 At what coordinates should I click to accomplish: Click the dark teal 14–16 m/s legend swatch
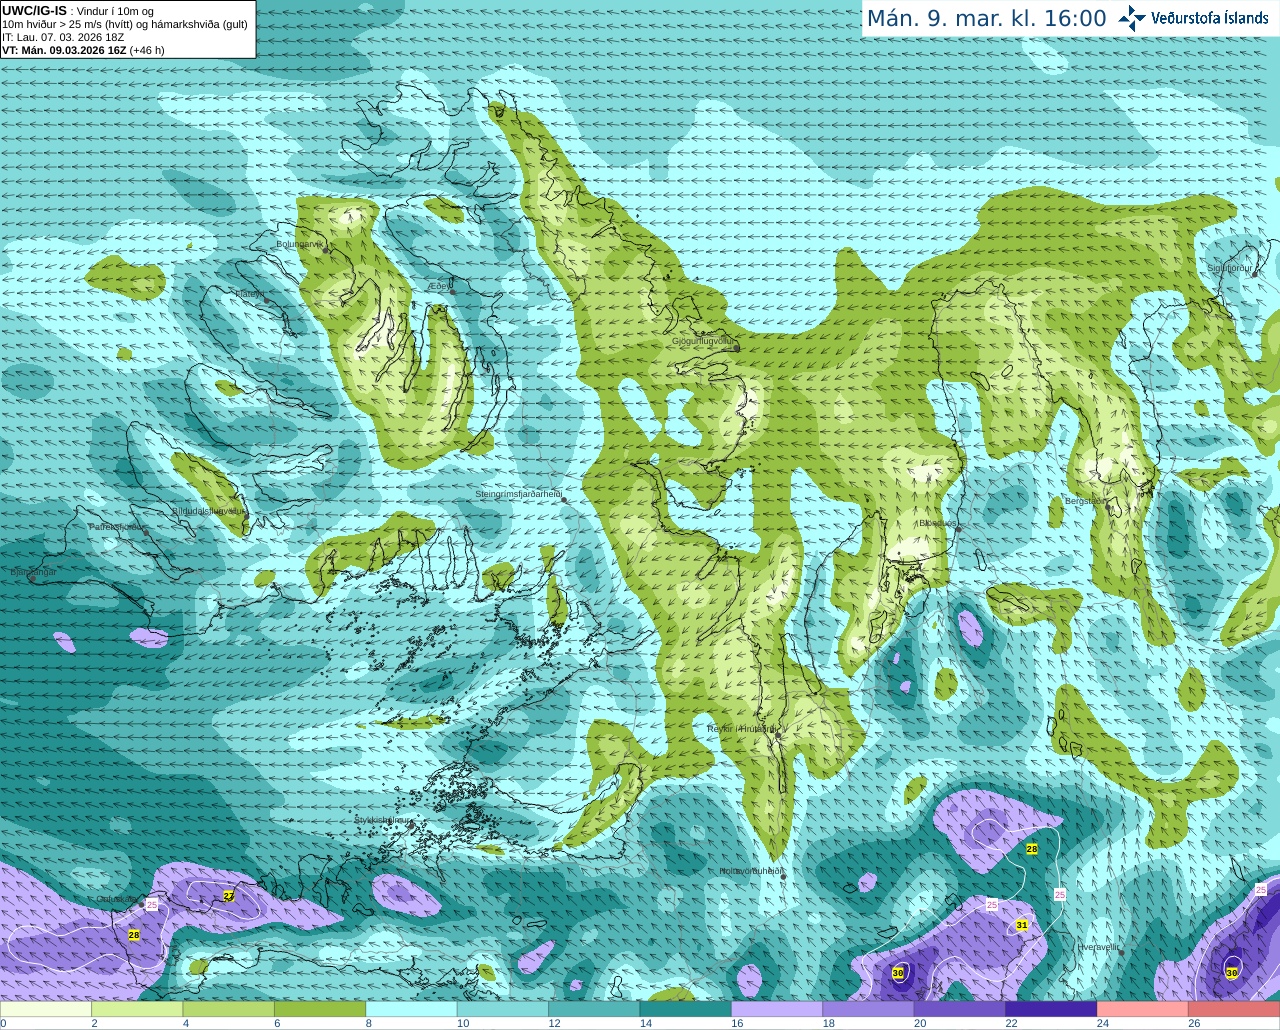(686, 1009)
